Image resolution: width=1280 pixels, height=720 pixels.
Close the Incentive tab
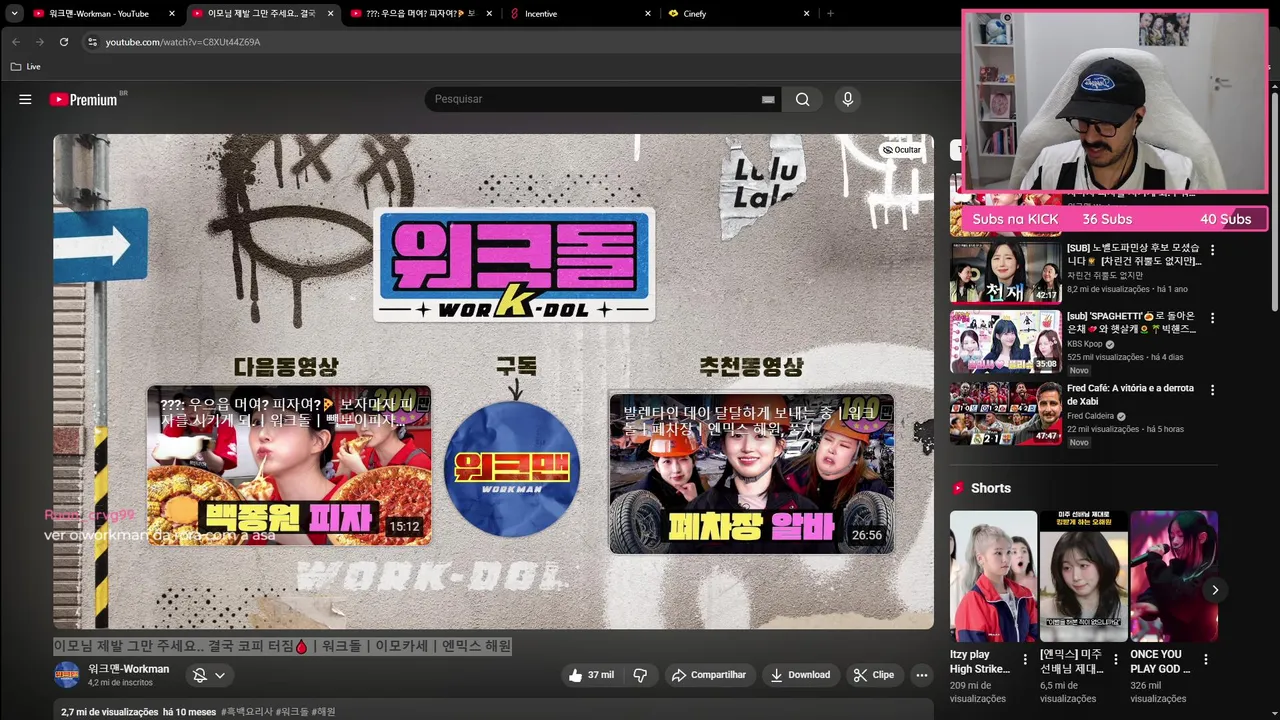648,14
